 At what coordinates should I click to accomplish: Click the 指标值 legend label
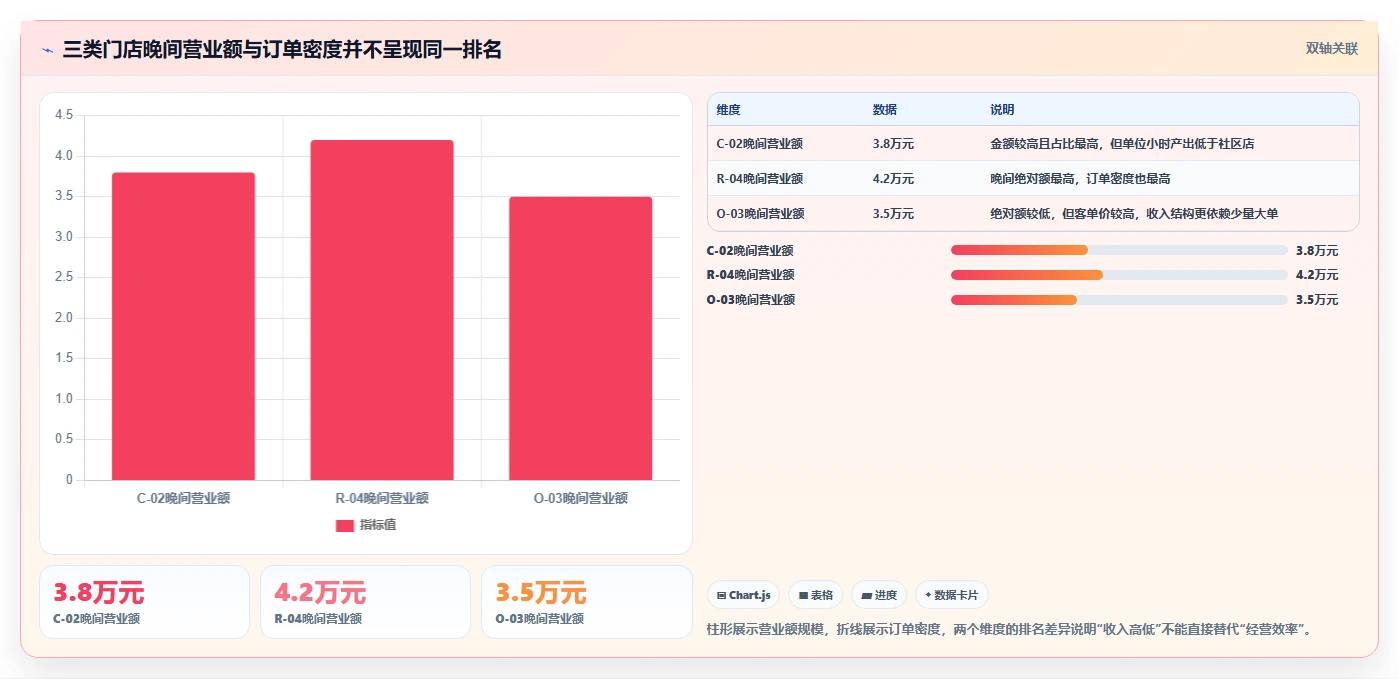point(378,525)
